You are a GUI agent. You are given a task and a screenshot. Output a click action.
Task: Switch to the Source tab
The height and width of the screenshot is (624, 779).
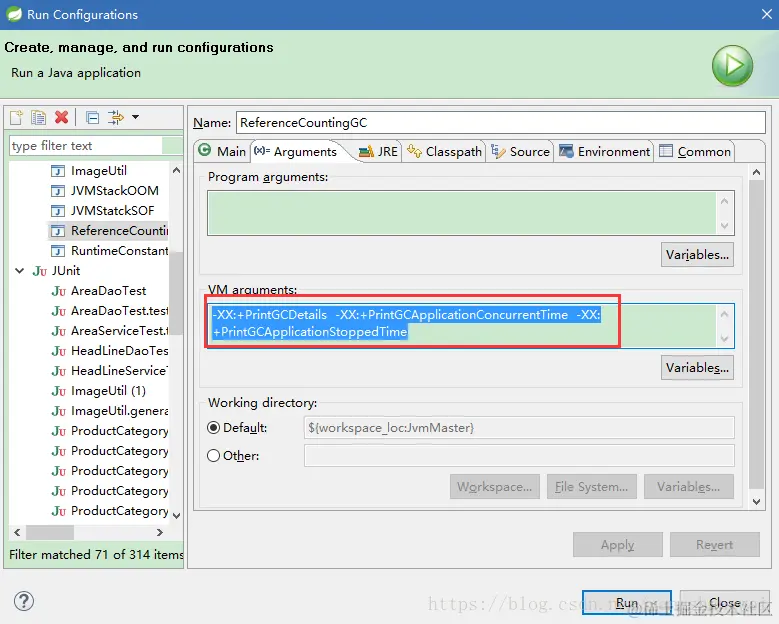point(520,151)
